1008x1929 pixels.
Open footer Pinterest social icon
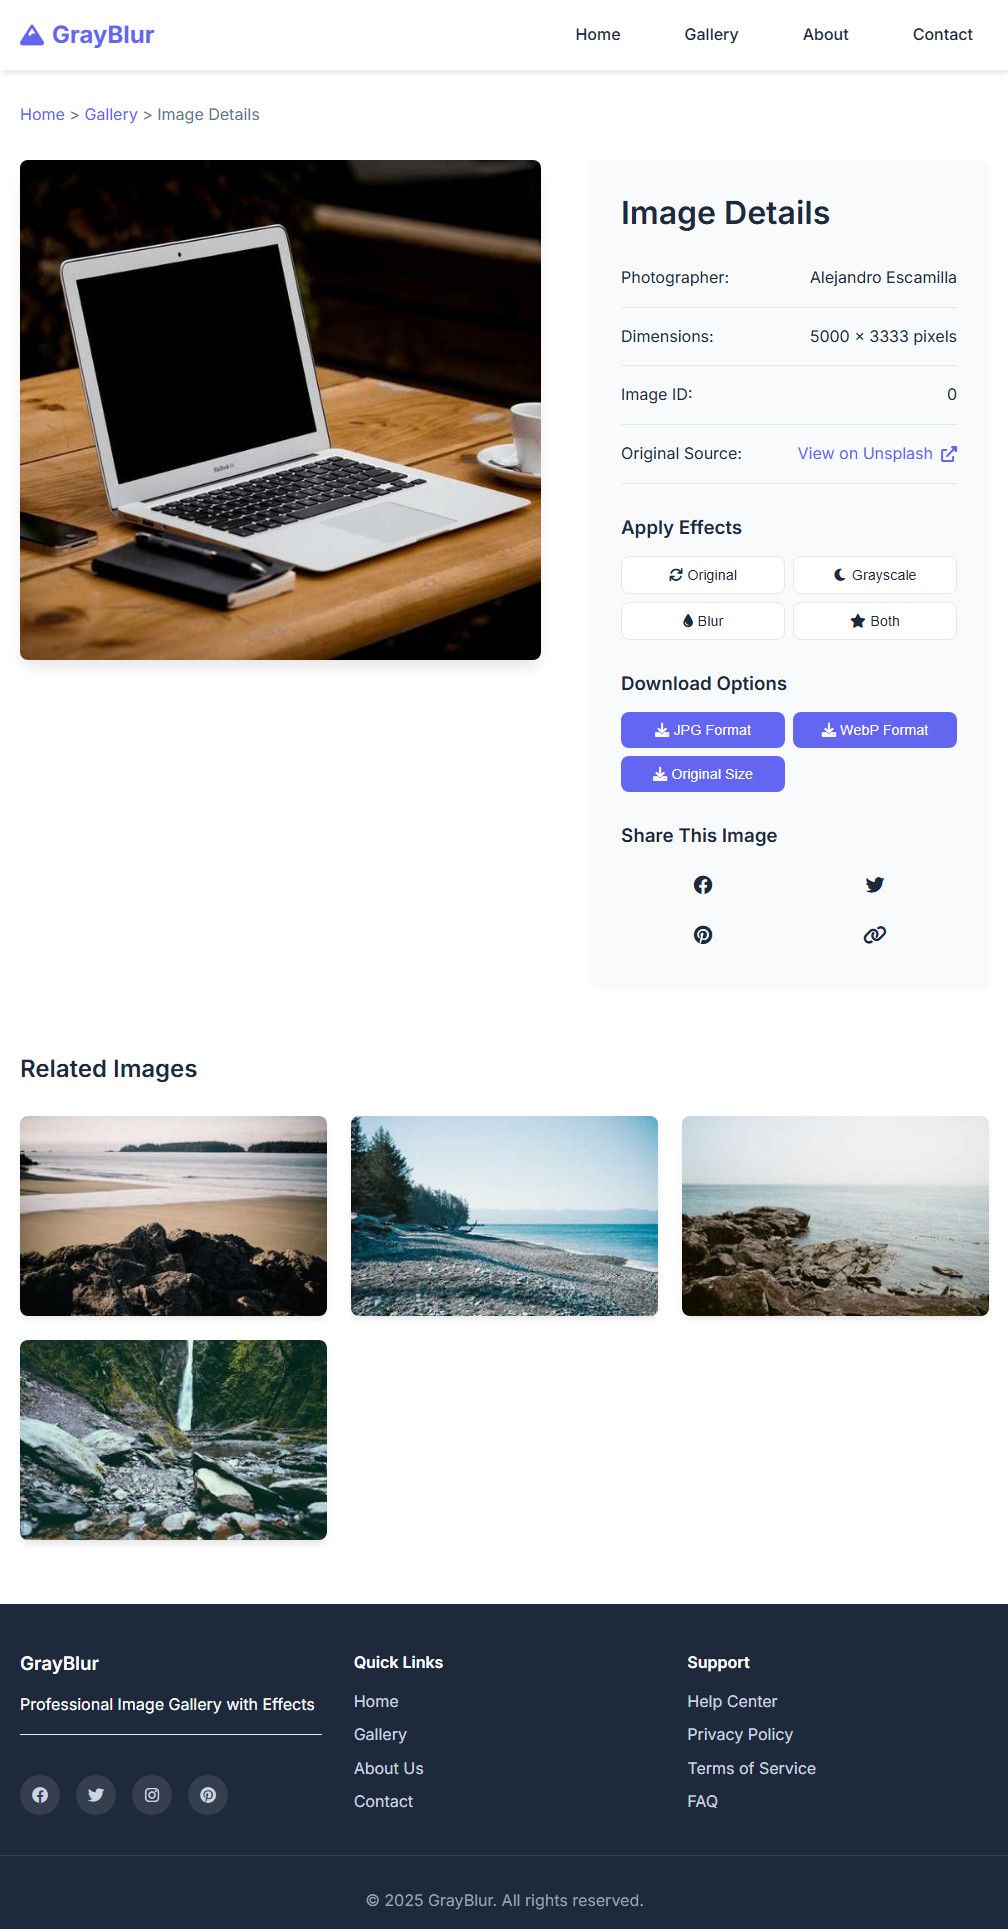(x=208, y=1795)
